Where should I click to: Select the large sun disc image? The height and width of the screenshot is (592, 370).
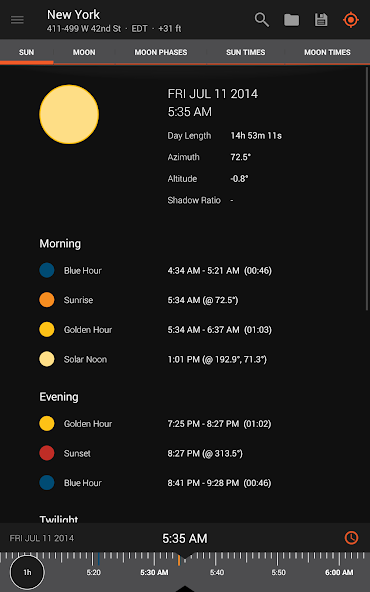[69, 114]
